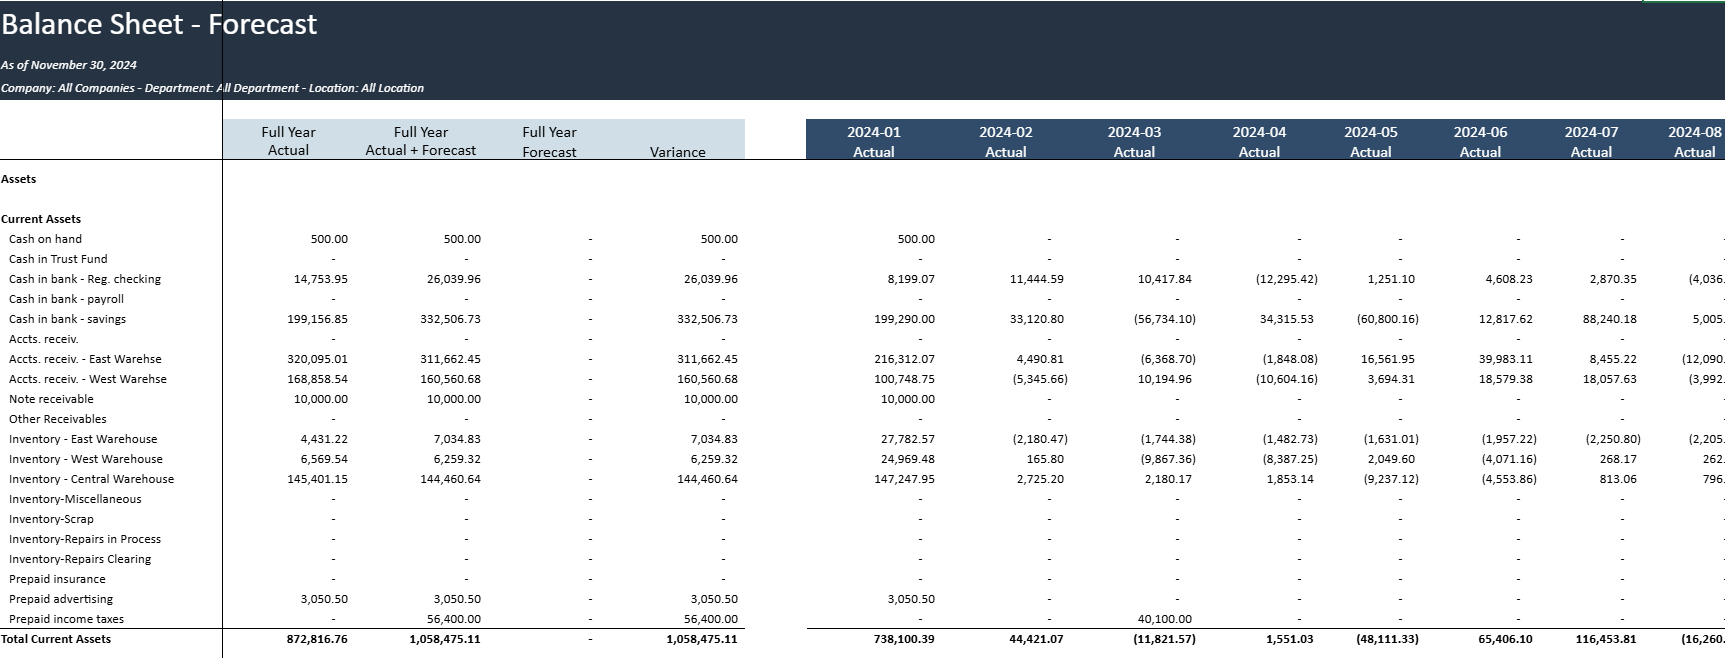Select the Full Year Actual column header
1725x658 pixels.
[288, 141]
